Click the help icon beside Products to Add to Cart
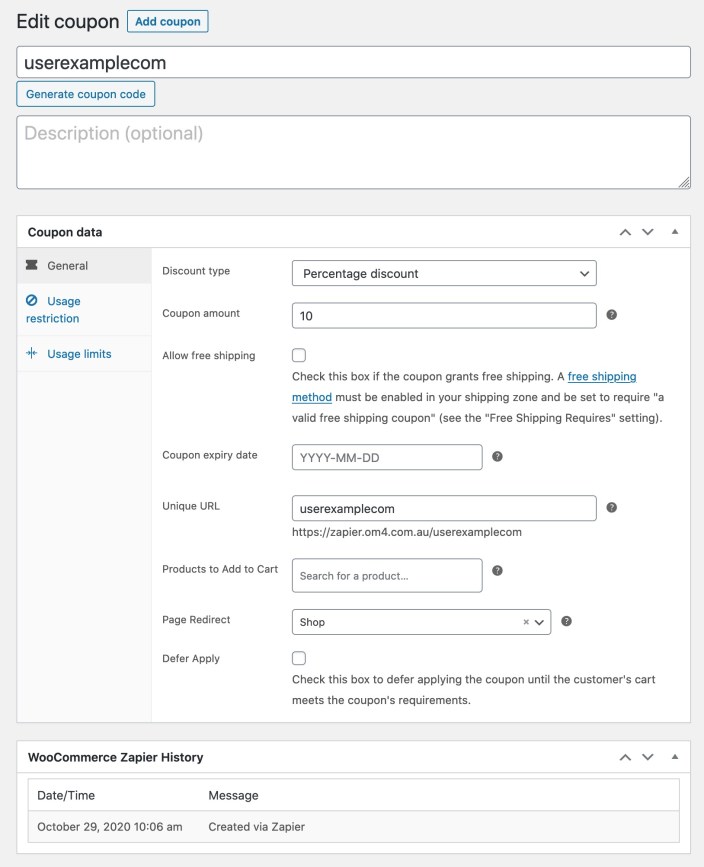Viewport: 704px width, 867px height. (x=497, y=573)
